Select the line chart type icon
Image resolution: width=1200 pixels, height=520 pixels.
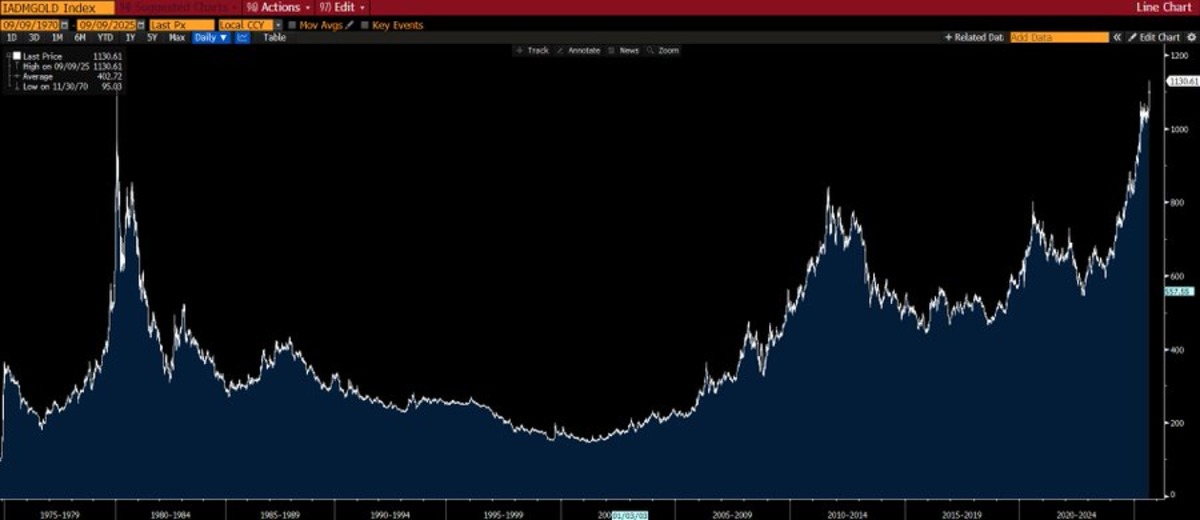tap(243, 37)
